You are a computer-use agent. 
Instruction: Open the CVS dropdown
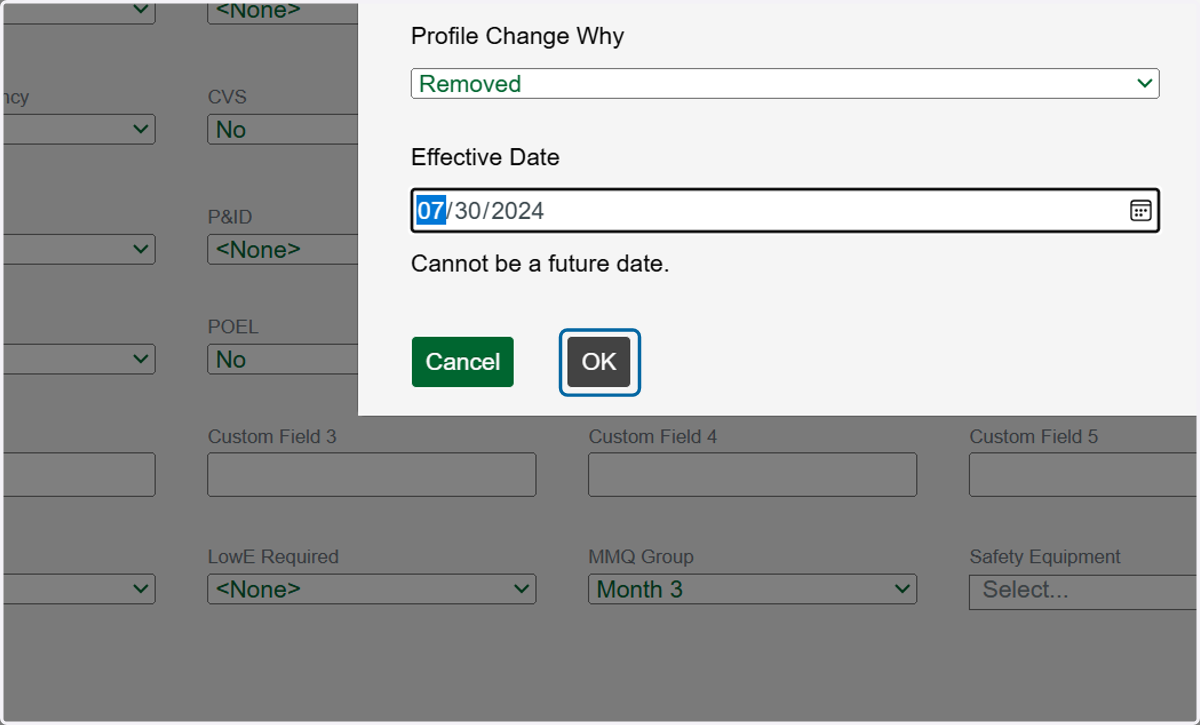point(283,130)
